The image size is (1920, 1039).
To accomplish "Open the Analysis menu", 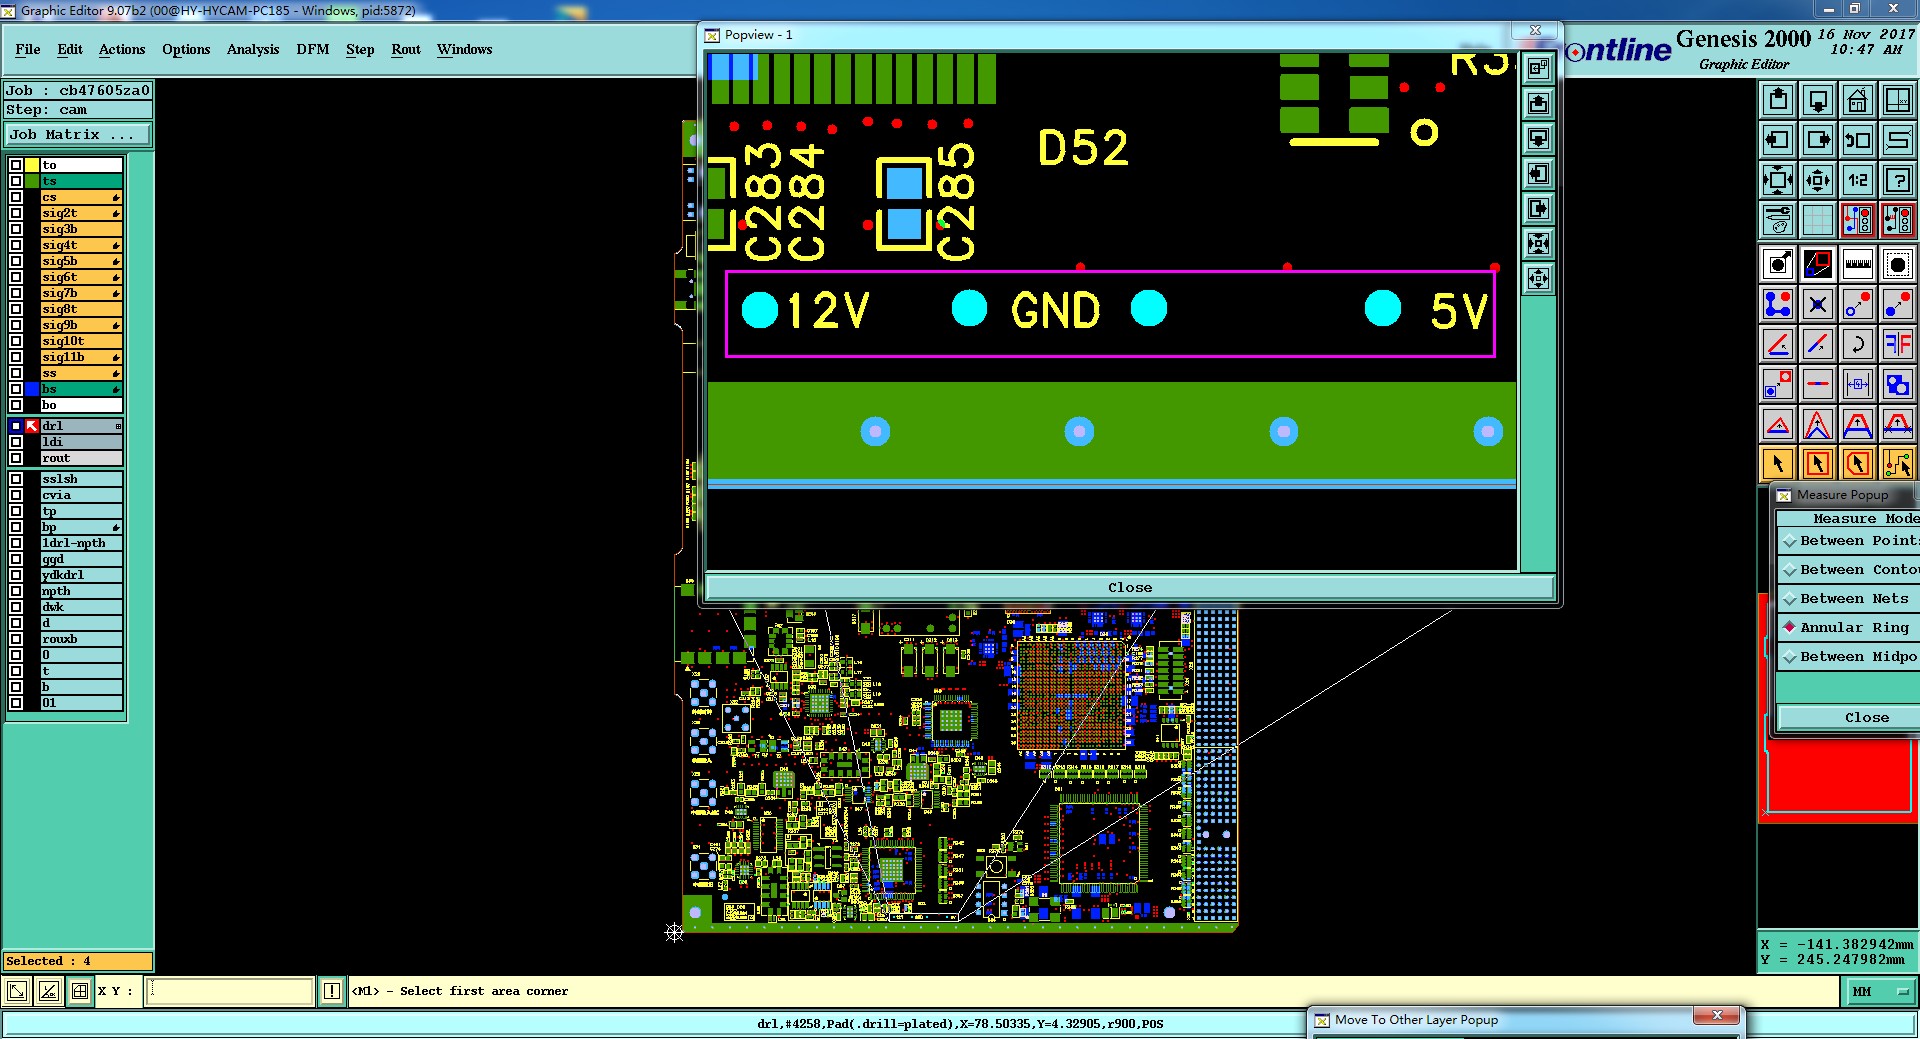I will [253, 49].
